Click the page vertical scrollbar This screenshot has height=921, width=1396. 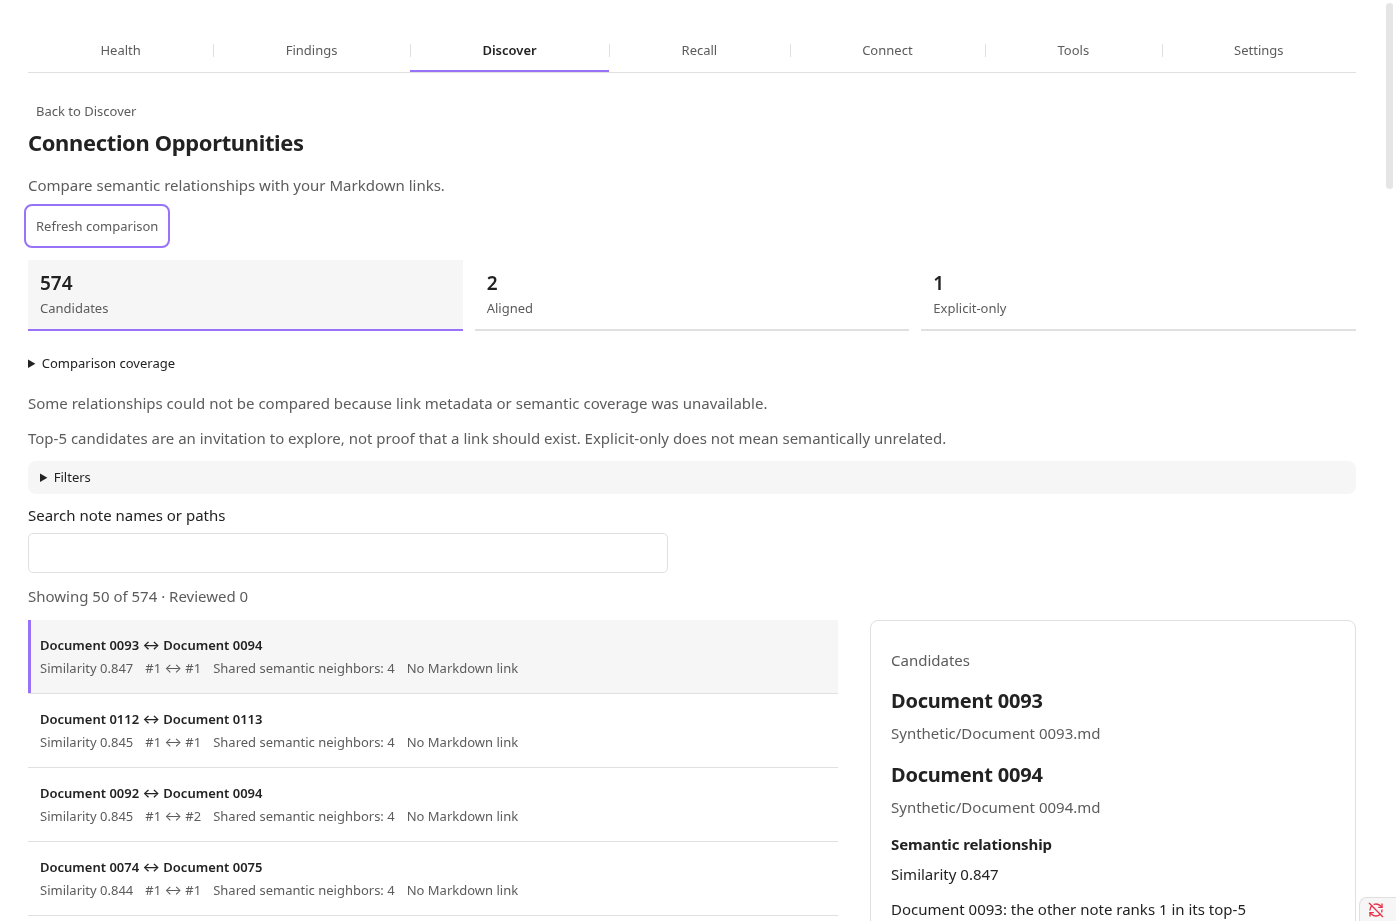[x=1389, y=96]
